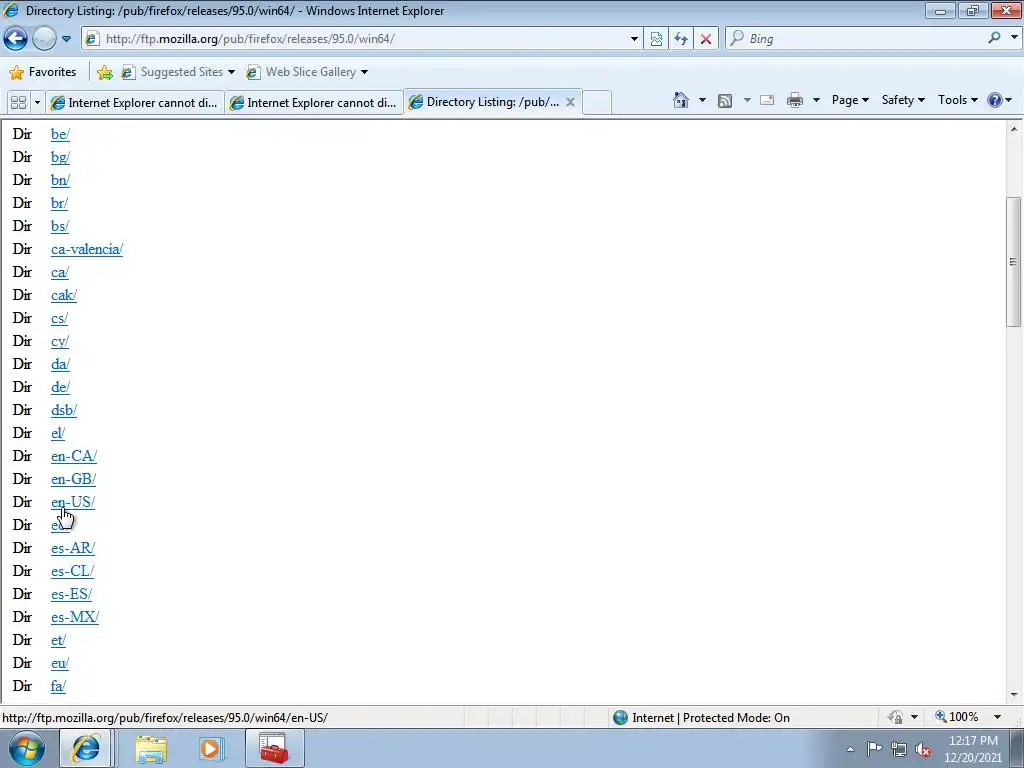Viewport: 1024px width, 768px height.
Task: Click the Home page icon
Action: (x=681, y=100)
